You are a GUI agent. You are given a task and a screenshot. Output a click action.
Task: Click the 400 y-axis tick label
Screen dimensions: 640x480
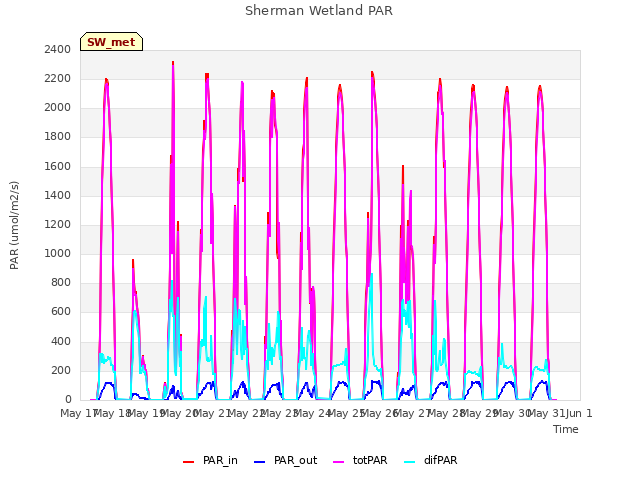click(61, 341)
